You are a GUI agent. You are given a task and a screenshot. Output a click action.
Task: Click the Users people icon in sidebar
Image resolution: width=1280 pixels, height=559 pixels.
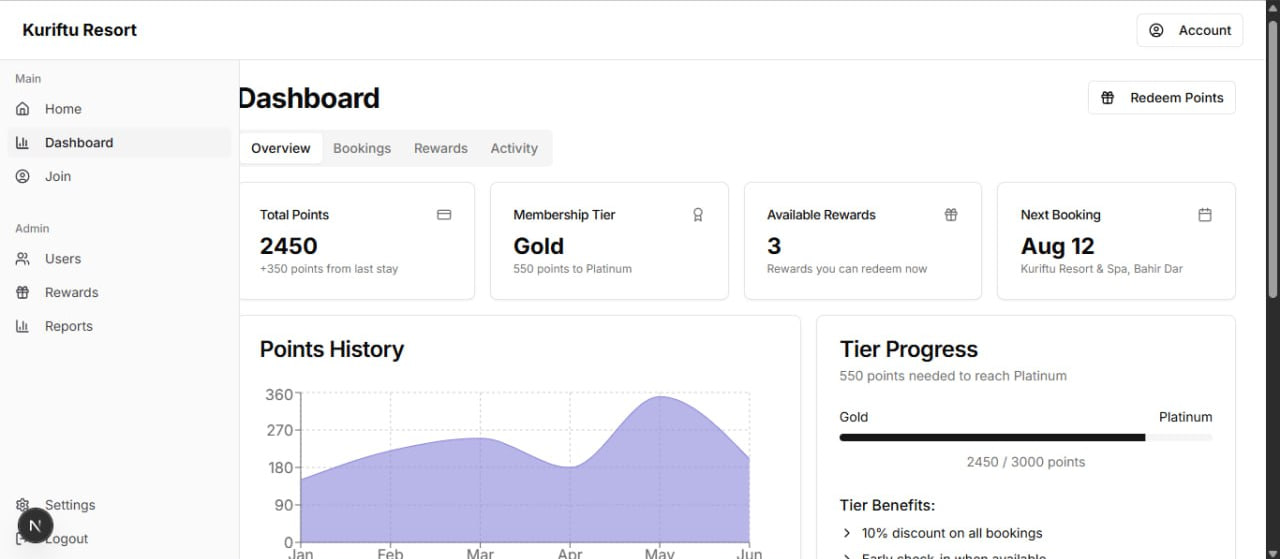tap(23, 259)
